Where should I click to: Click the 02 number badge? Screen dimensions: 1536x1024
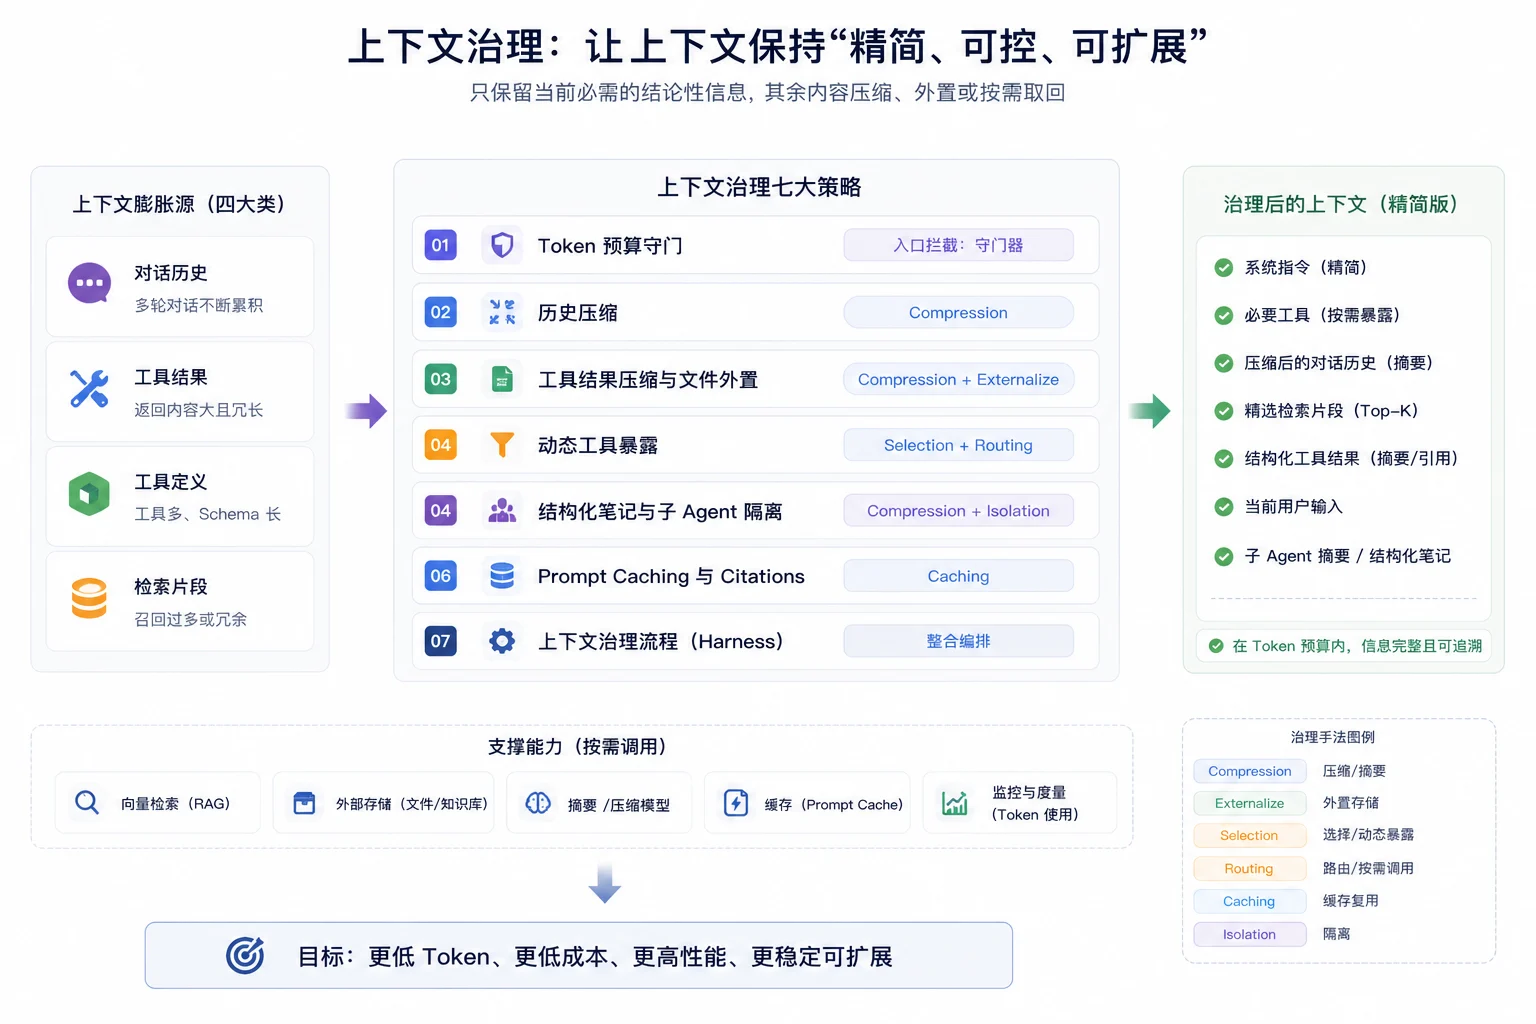440,312
